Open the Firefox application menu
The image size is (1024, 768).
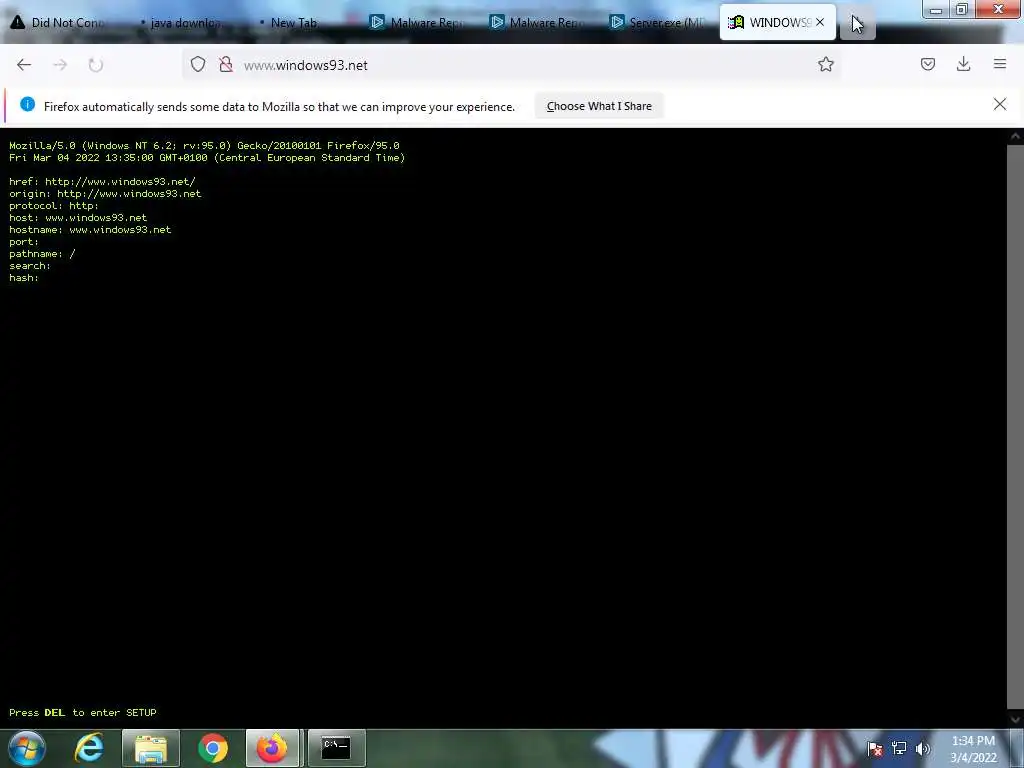(x=1000, y=64)
